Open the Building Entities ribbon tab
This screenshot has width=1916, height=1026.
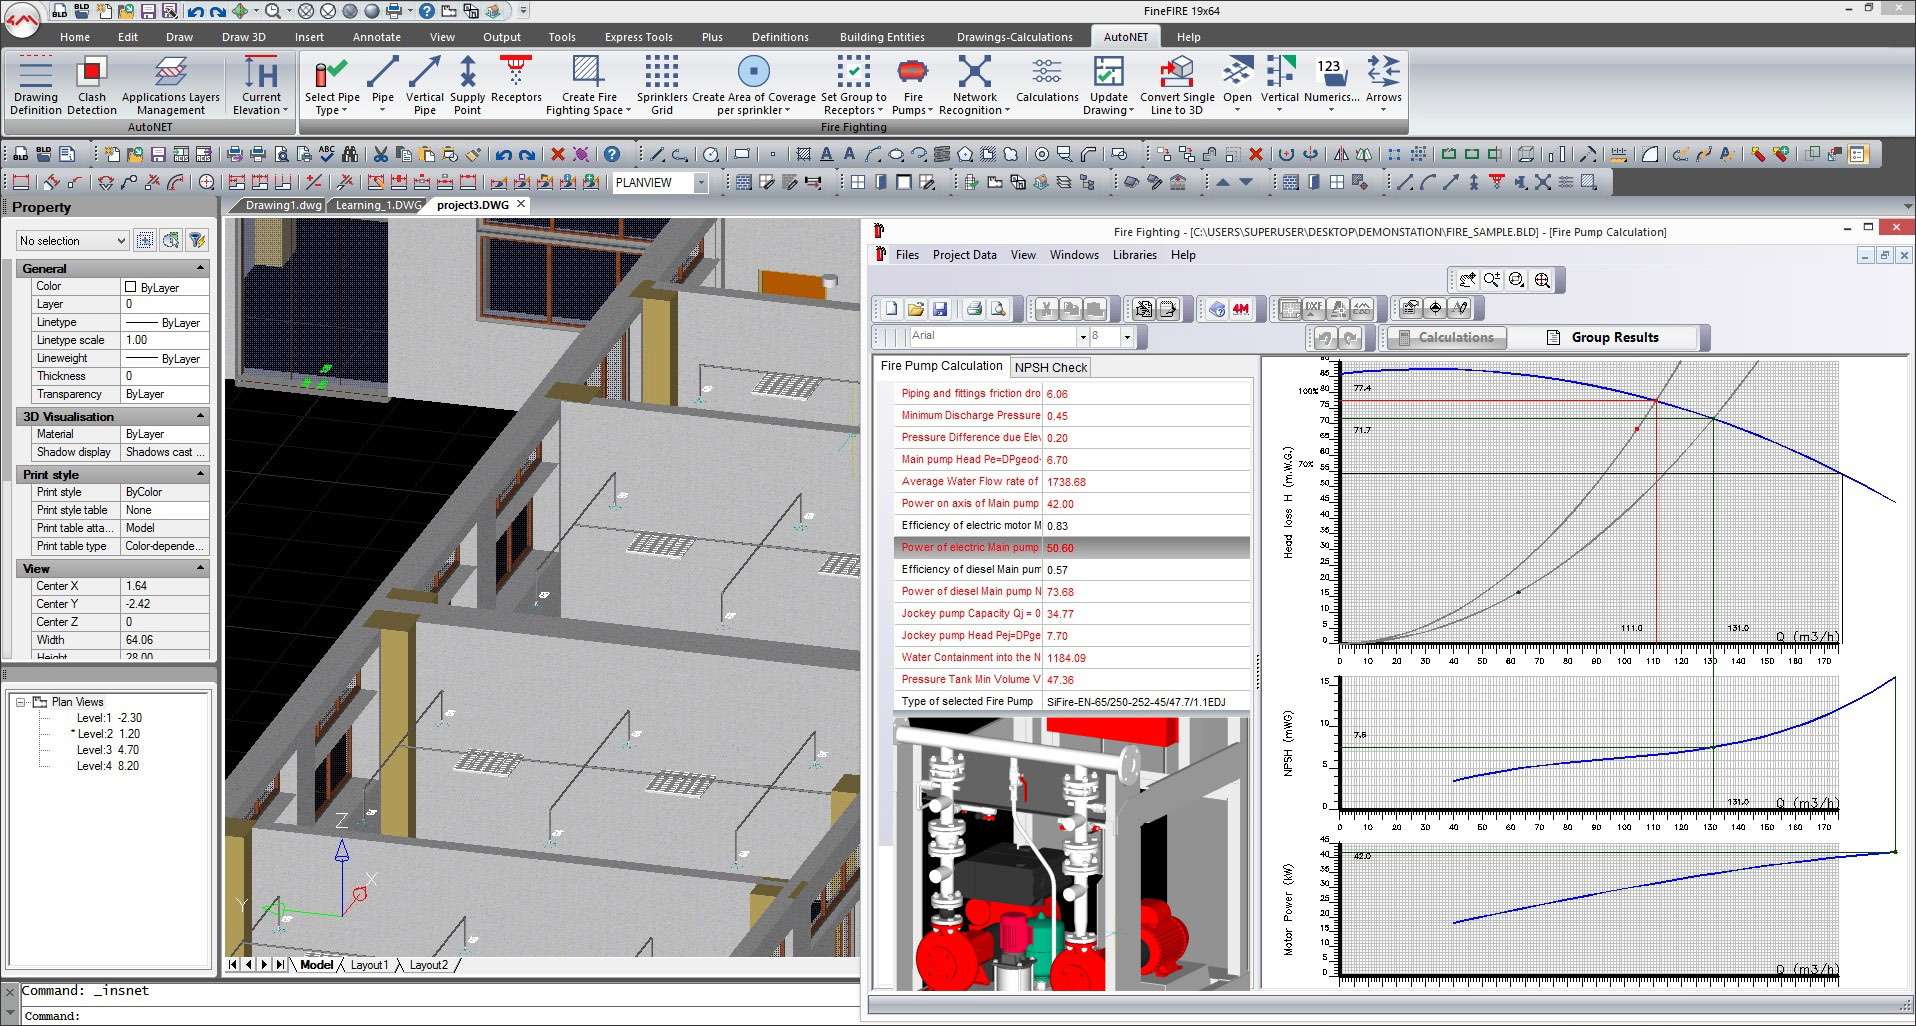(882, 37)
